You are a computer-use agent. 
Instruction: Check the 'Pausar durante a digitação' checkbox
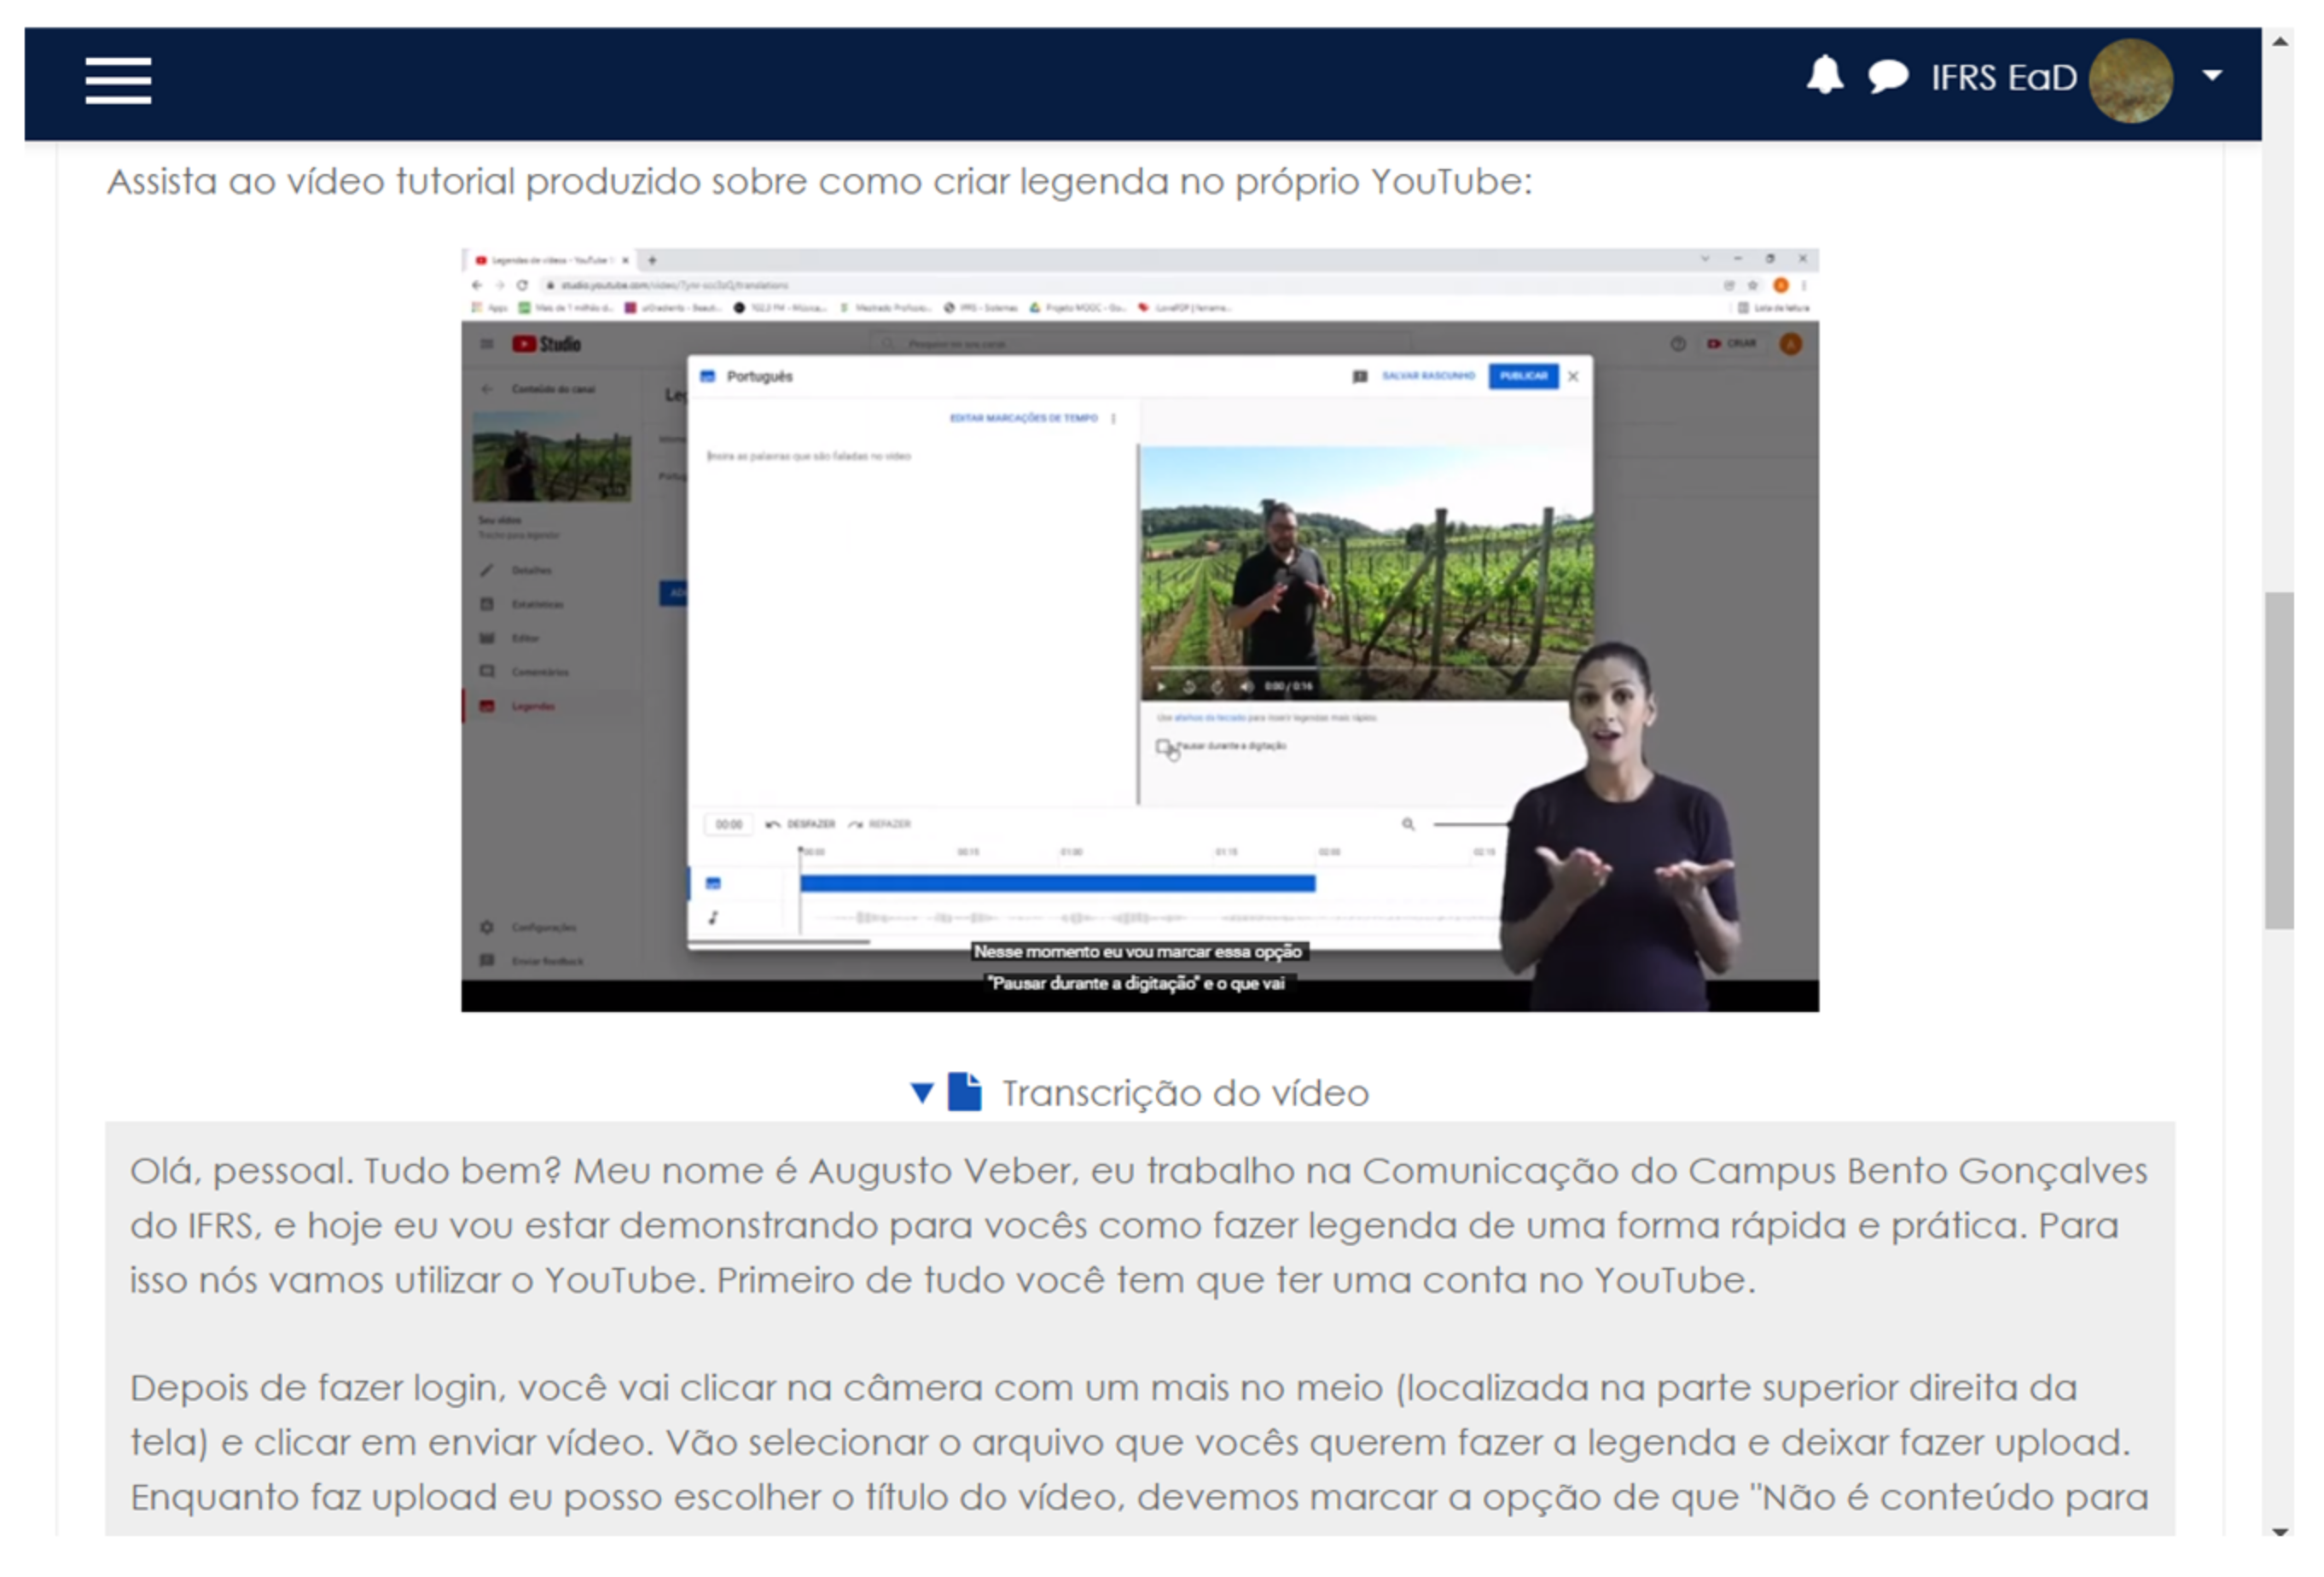(1163, 746)
